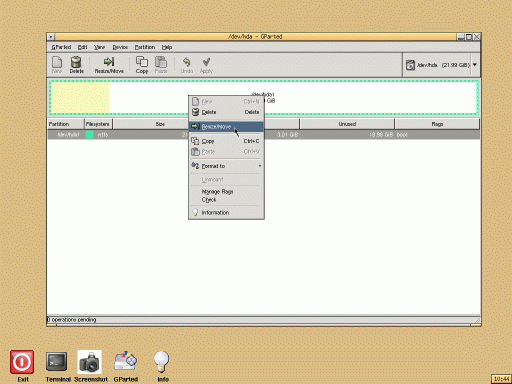Launch GParted from desktop icon
The image size is (512, 384).
(125, 361)
